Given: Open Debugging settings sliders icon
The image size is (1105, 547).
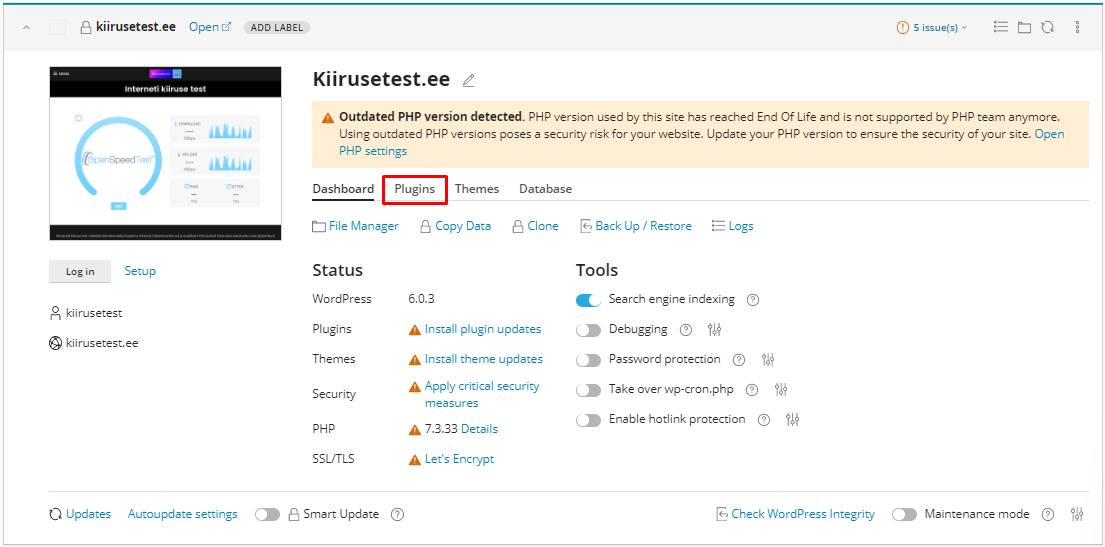Looking at the screenshot, I should pos(715,330).
